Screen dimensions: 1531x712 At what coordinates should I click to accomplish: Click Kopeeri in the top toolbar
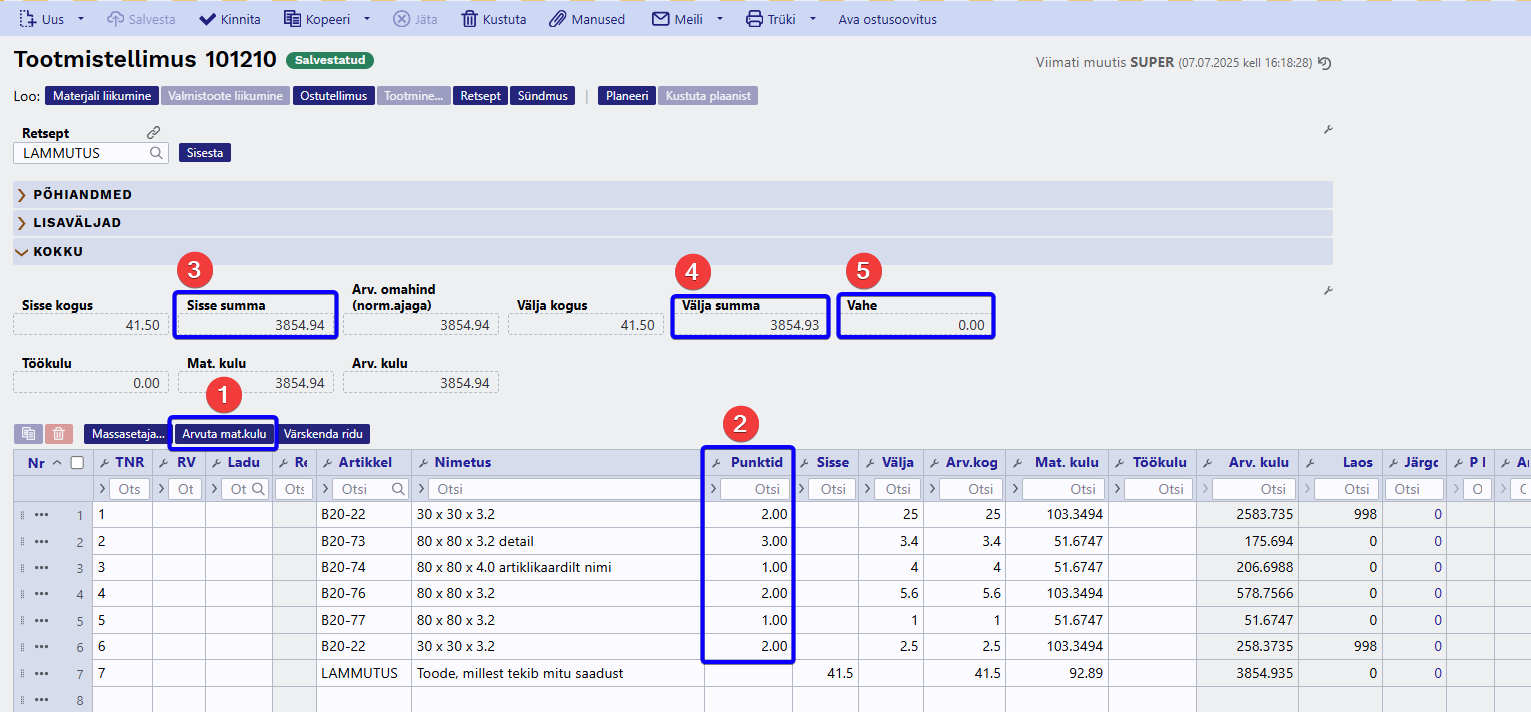(x=318, y=19)
